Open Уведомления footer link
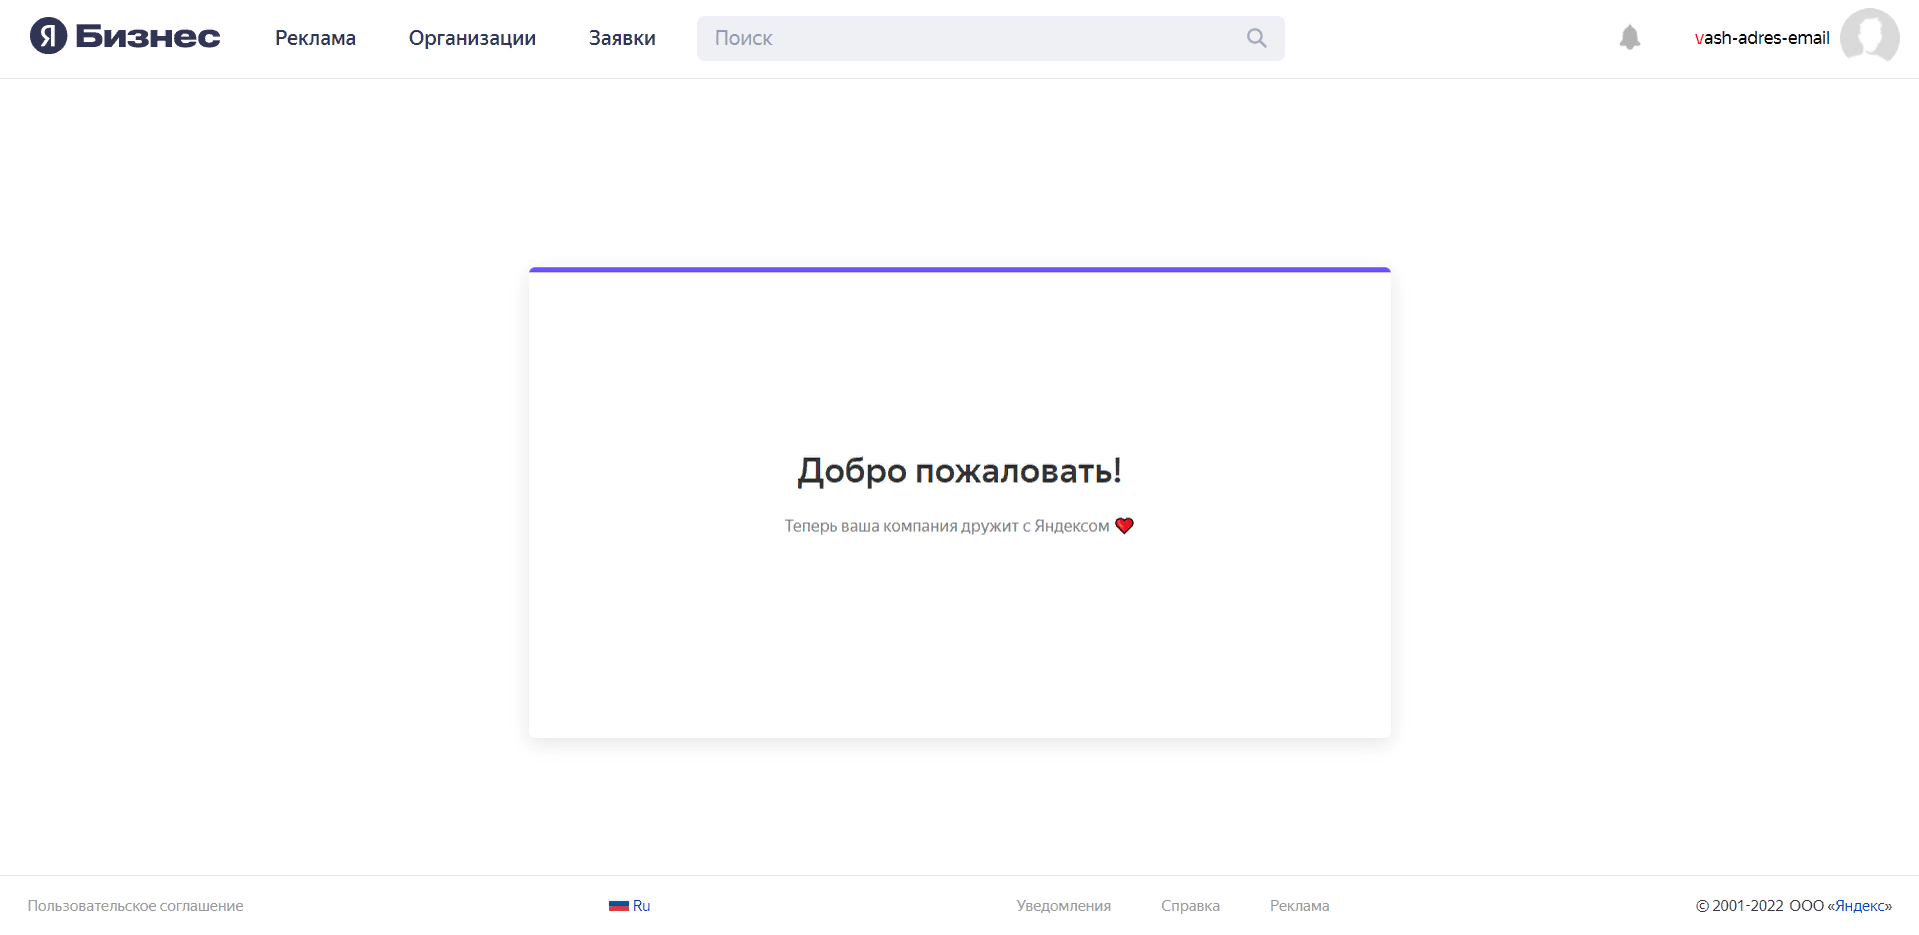The image size is (1919, 935). click(x=1064, y=906)
